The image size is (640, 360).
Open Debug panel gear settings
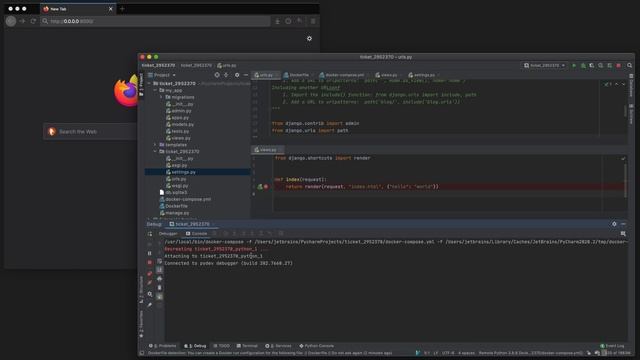coord(614,224)
